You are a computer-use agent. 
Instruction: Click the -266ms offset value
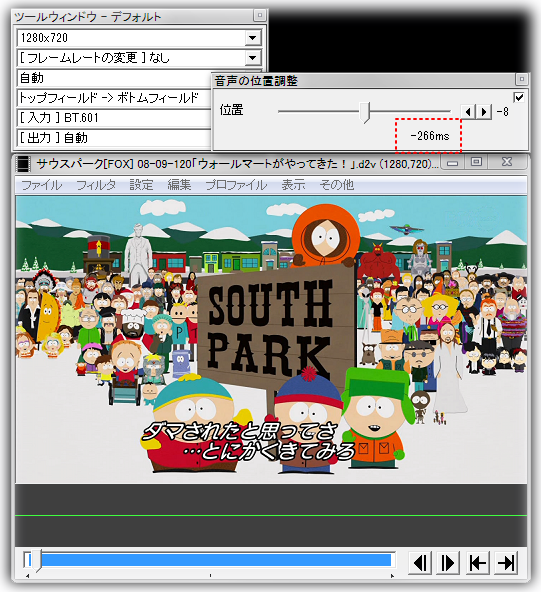pyautogui.click(x=430, y=136)
